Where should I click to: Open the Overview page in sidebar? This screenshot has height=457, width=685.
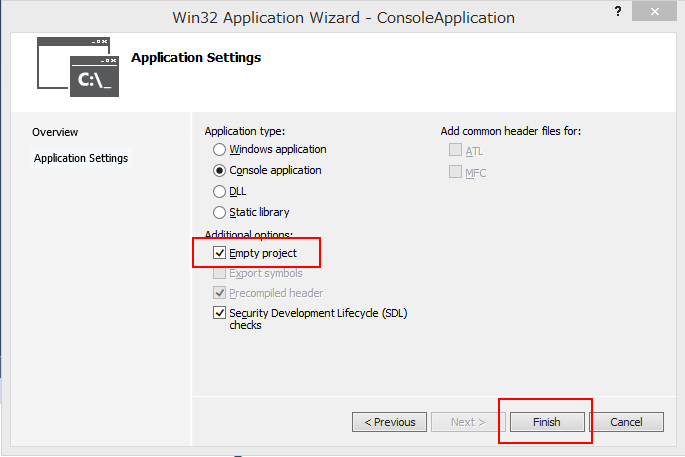pos(55,132)
